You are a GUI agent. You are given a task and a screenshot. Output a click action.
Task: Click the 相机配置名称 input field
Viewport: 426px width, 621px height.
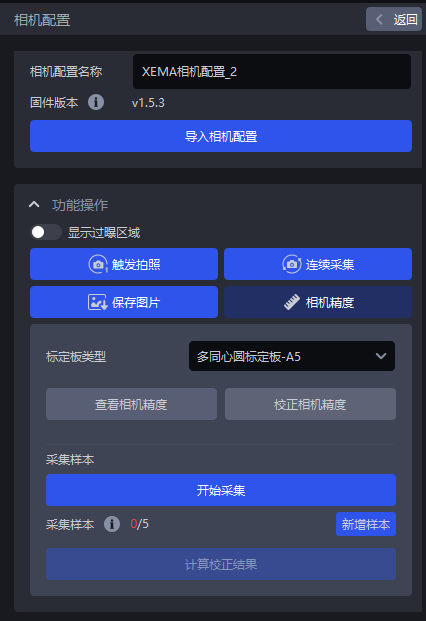click(272, 71)
